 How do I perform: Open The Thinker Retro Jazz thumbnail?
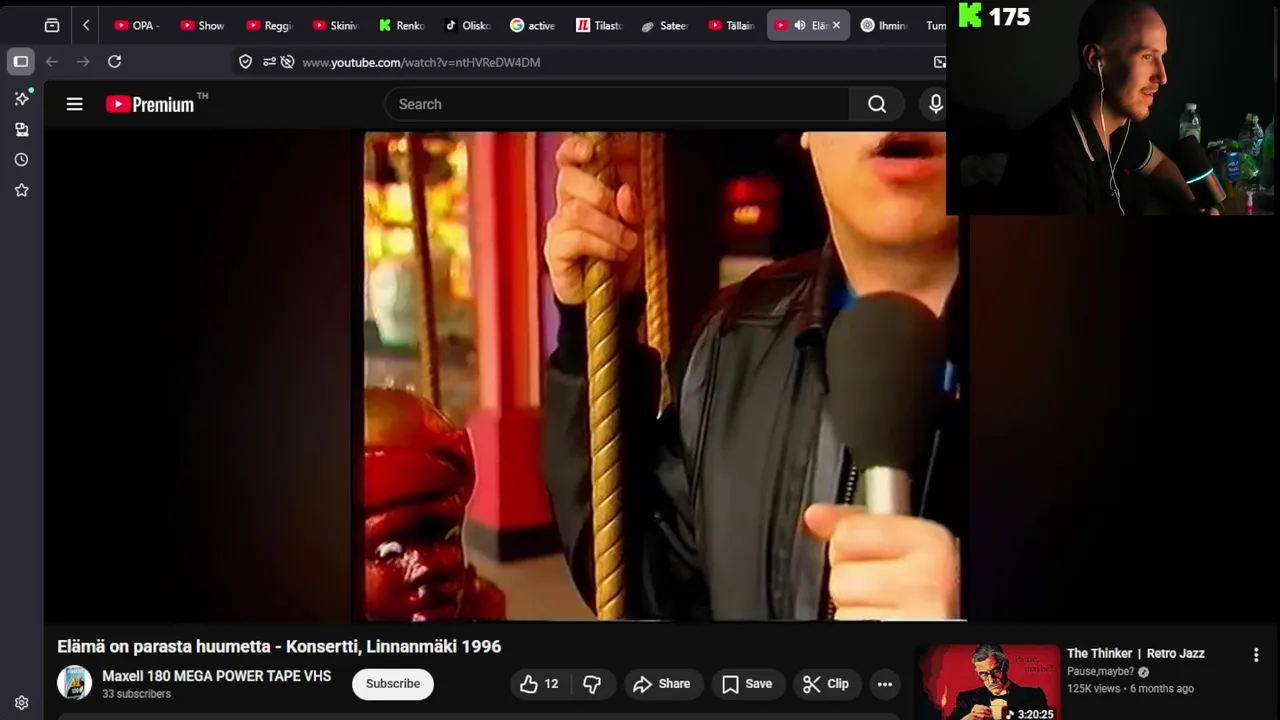pos(988,682)
